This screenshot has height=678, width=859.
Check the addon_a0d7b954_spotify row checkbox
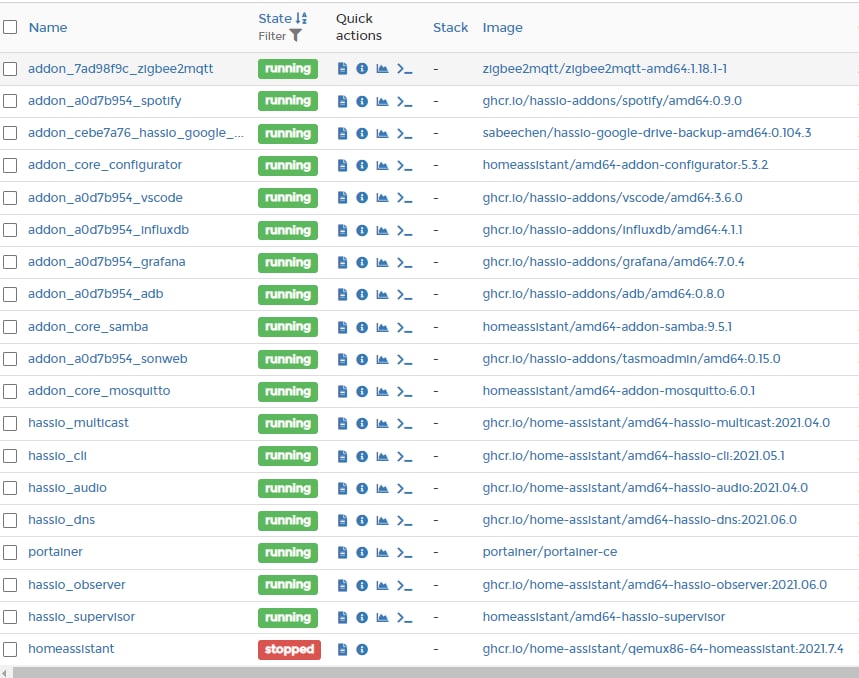pyautogui.click(x=10, y=101)
